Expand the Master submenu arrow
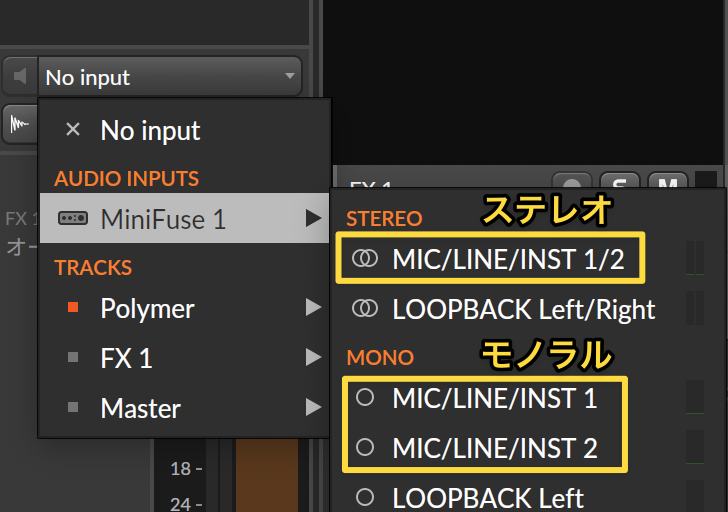The image size is (728, 512). (313, 408)
